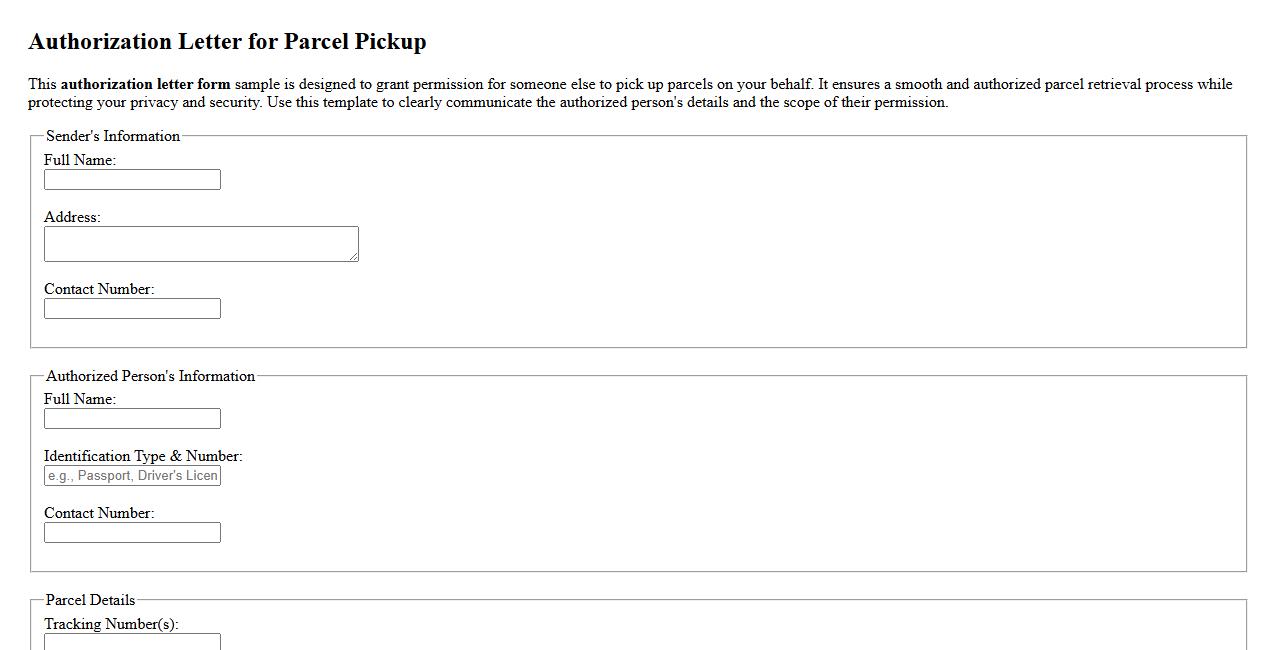Screen dimensions: 1278x650
Task: Focus the Authorized Person's Contact Number box
Action: click(x=131, y=532)
